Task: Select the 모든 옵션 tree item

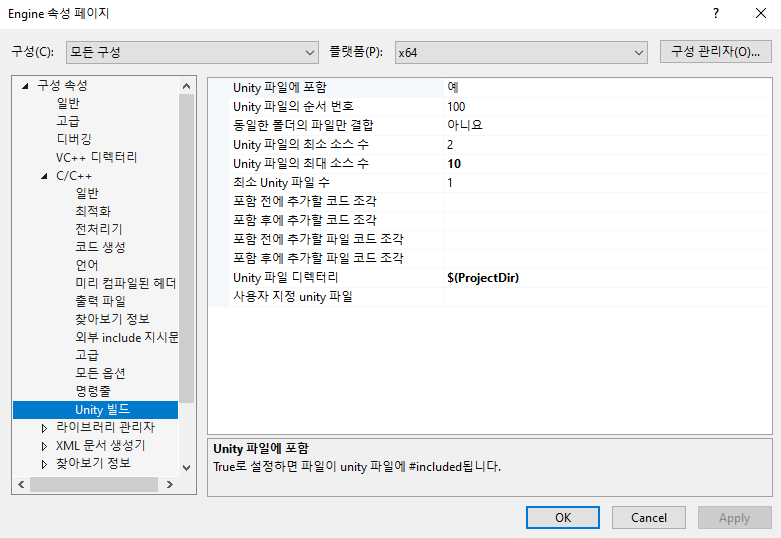Action: [x=100, y=373]
